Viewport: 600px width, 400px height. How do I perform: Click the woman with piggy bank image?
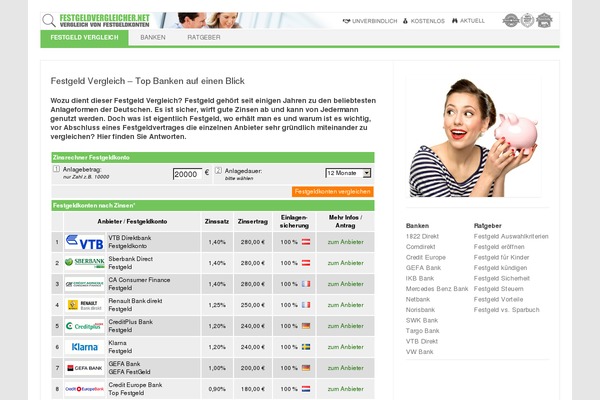(x=474, y=137)
